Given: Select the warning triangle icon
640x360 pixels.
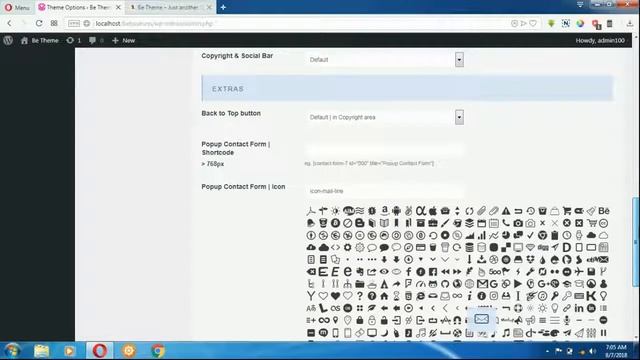Looking at the screenshot, I should pos(506,211).
